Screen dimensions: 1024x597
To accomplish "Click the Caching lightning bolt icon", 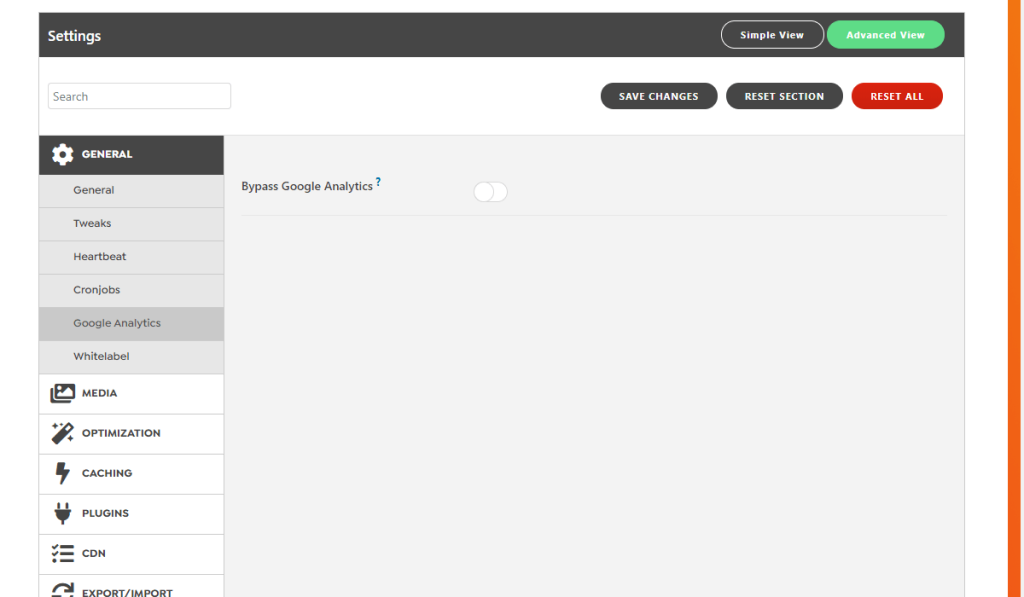I will point(62,473).
